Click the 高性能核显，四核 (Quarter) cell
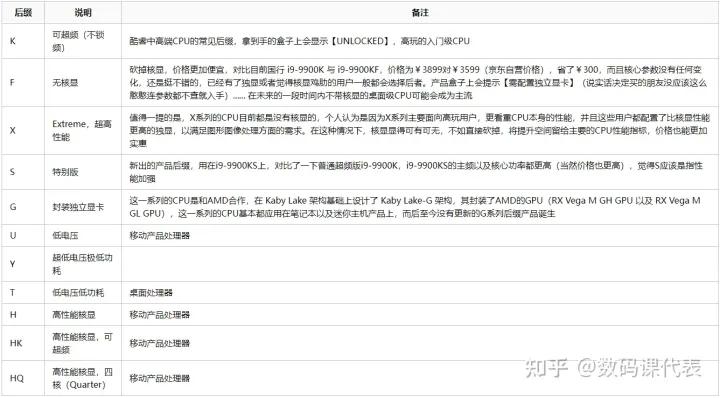This screenshot has height=398, width=720. pyautogui.click(x=83, y=378)
